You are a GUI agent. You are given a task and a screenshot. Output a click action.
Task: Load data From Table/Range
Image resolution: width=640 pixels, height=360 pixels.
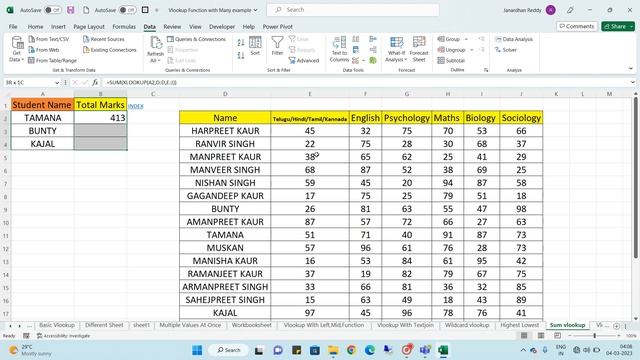coord(52,60)
